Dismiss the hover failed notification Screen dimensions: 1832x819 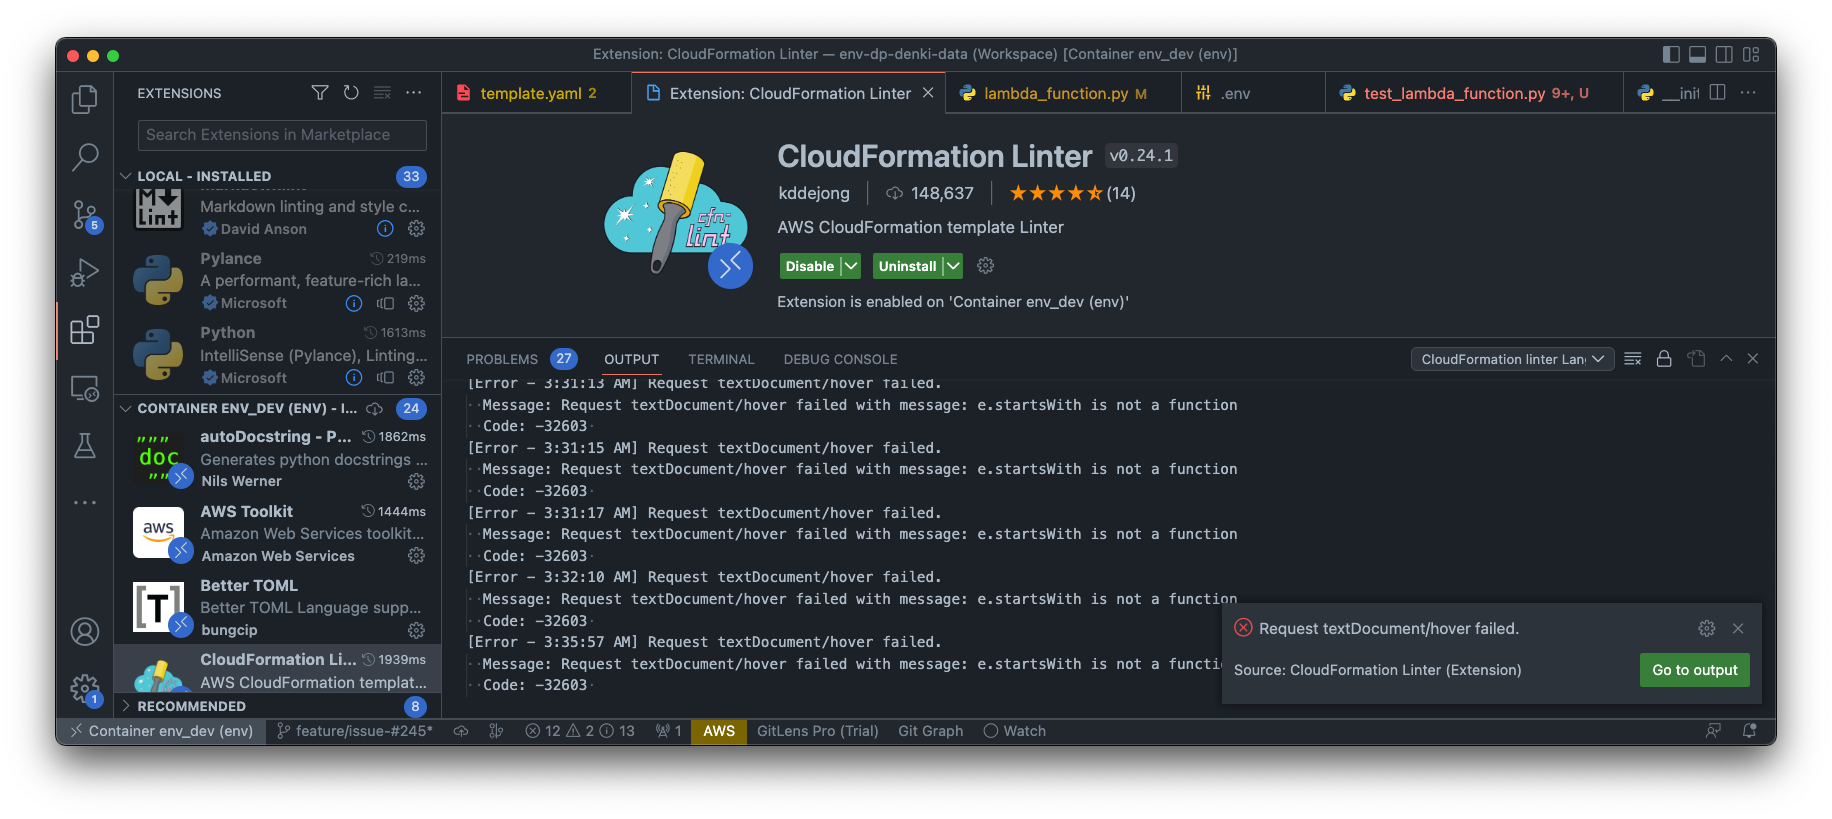(1738, 628)
